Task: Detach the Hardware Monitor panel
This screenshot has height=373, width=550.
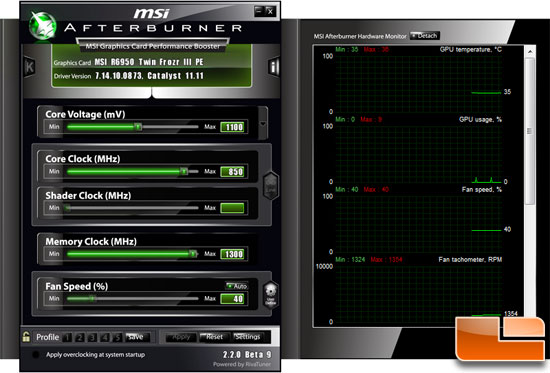Action: click(424, 36)
